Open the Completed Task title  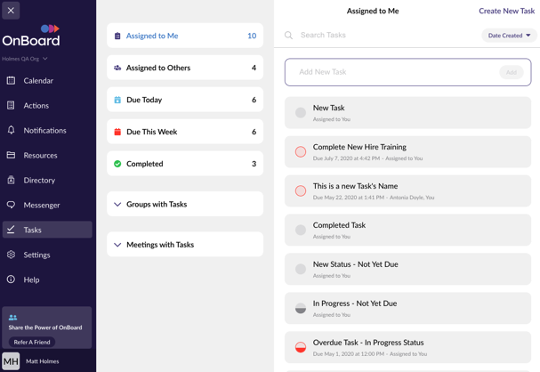coord(339,225)
